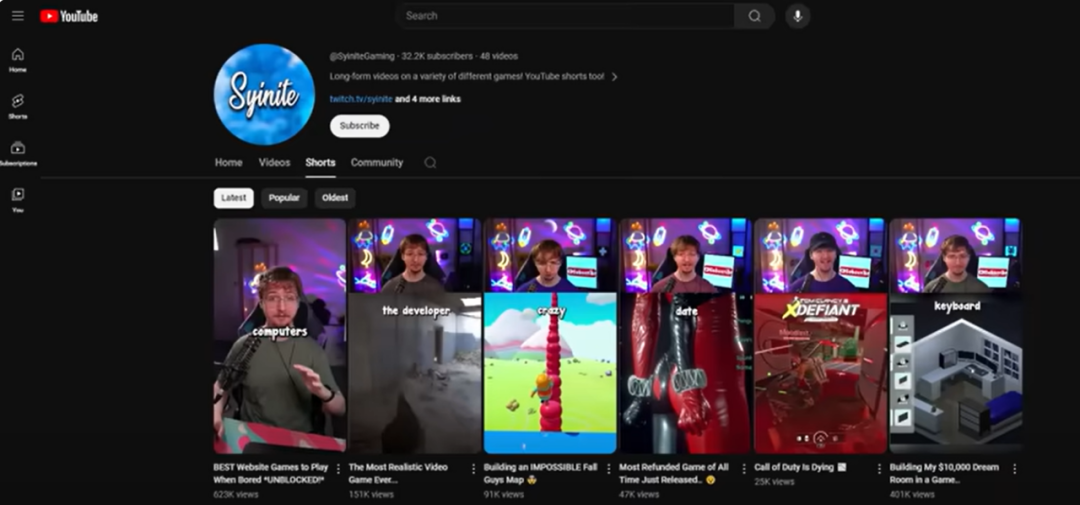Open Shorts from left sidebar
The height and width of the screenshot is (505, 1080).
pos(18,106)
